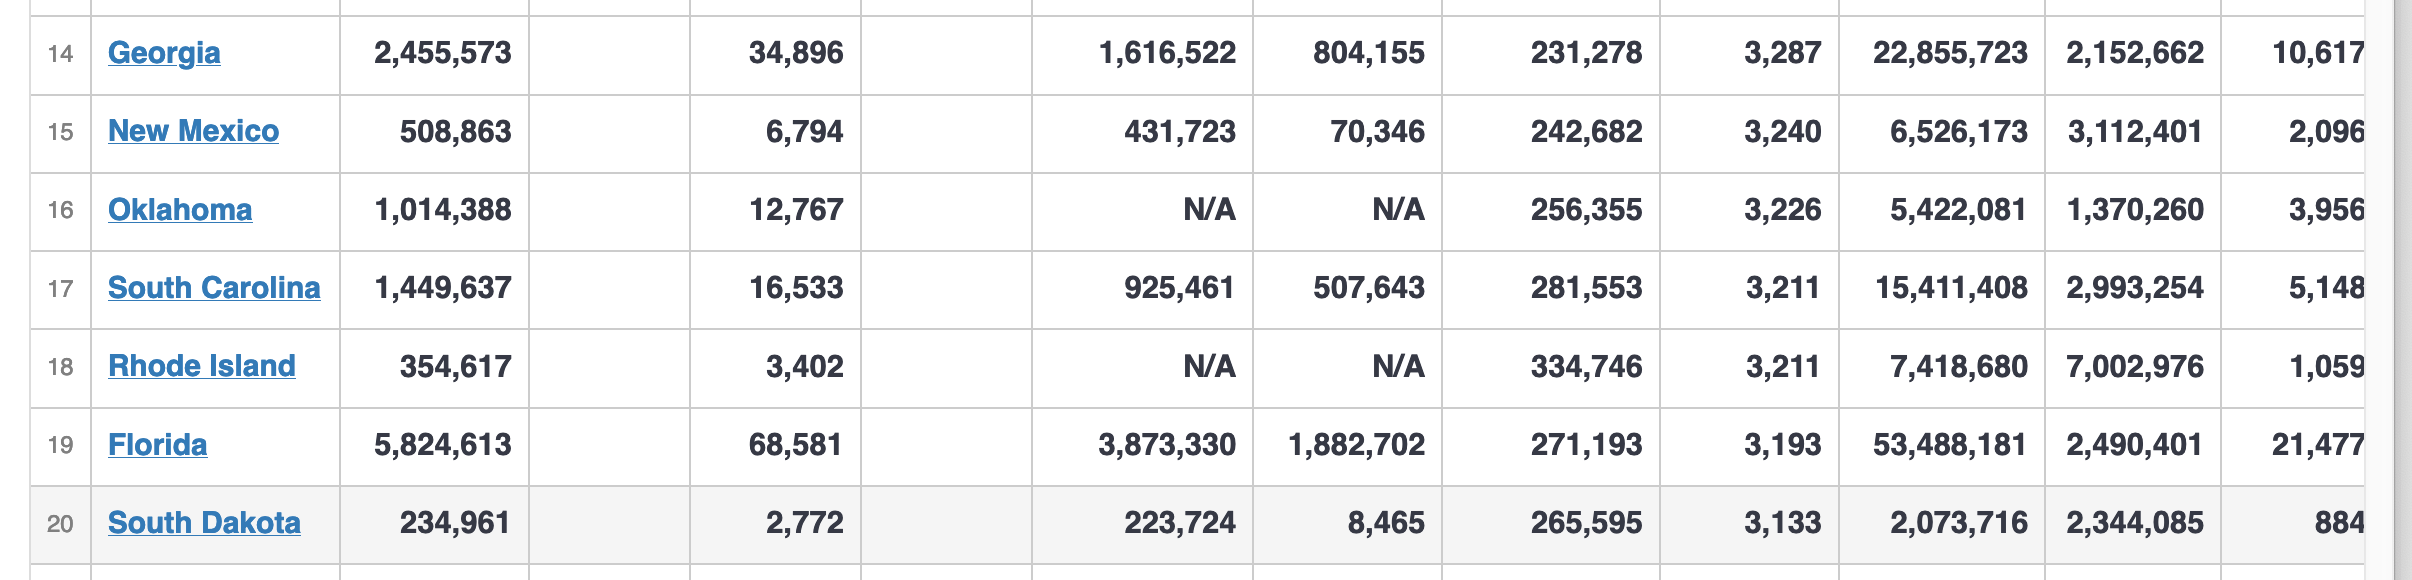
Task: Click the 53,488,181 cell in Florida's row
Action: point(1949,445)
